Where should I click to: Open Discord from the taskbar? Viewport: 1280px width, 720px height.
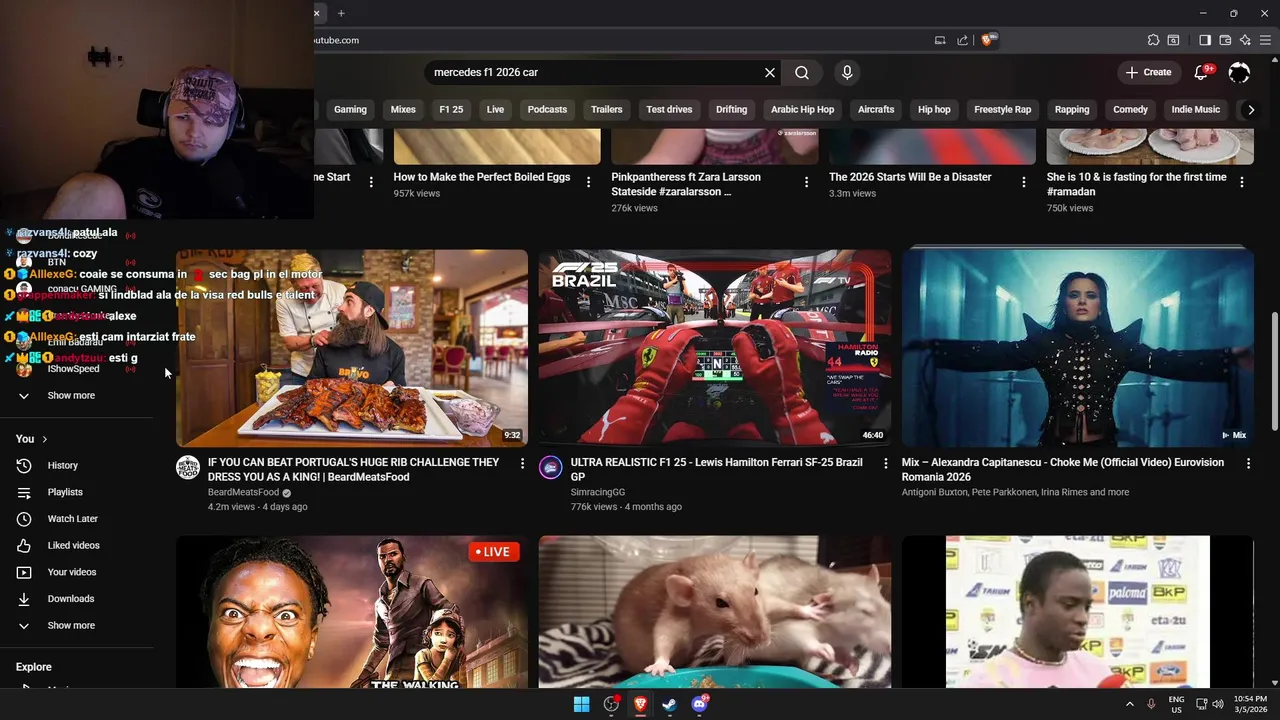click(699, 704)
